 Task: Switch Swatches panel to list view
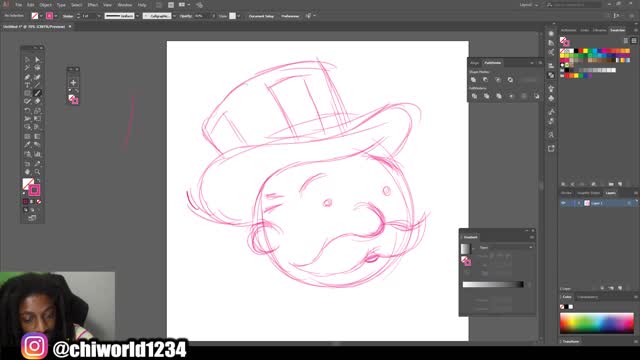tap(626, 40)
